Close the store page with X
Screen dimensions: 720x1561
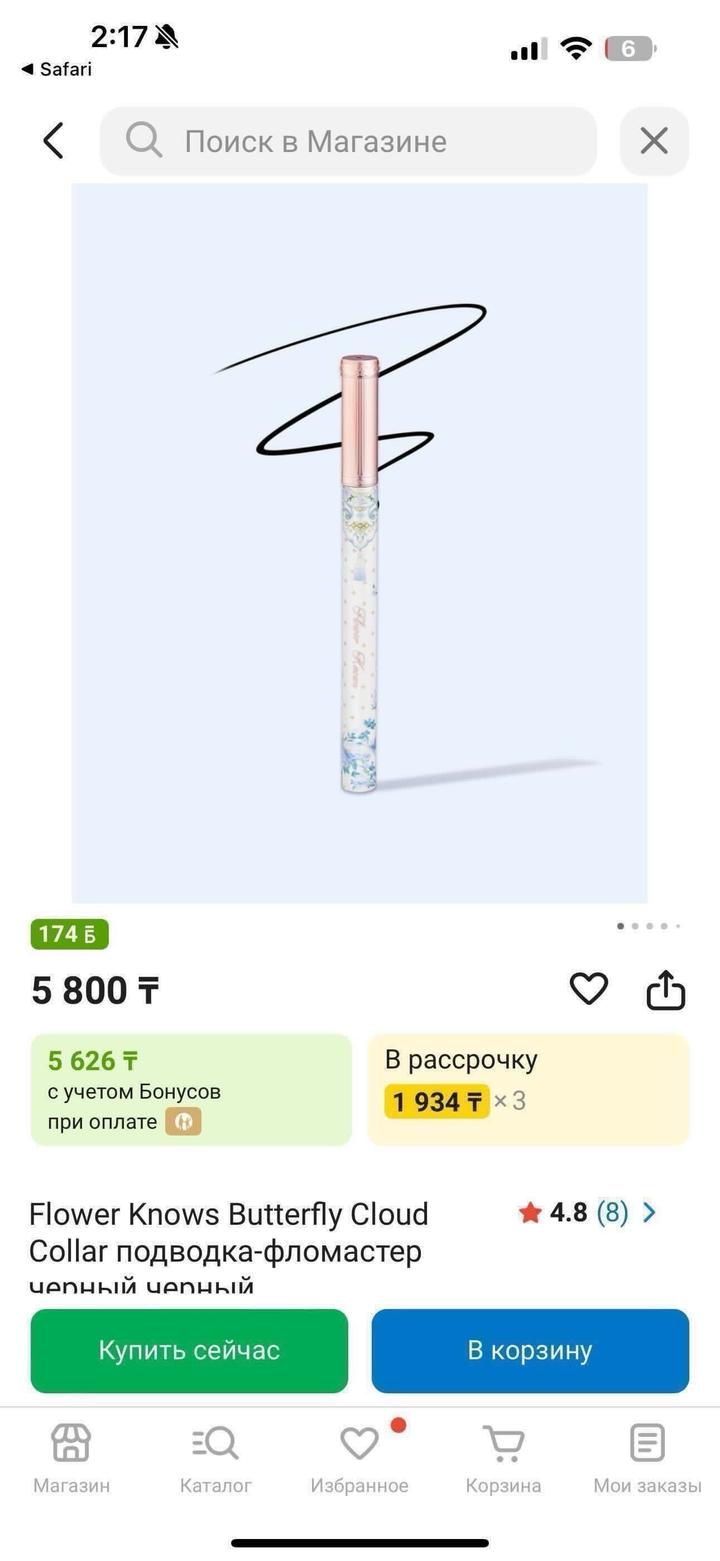pos(654,141)
